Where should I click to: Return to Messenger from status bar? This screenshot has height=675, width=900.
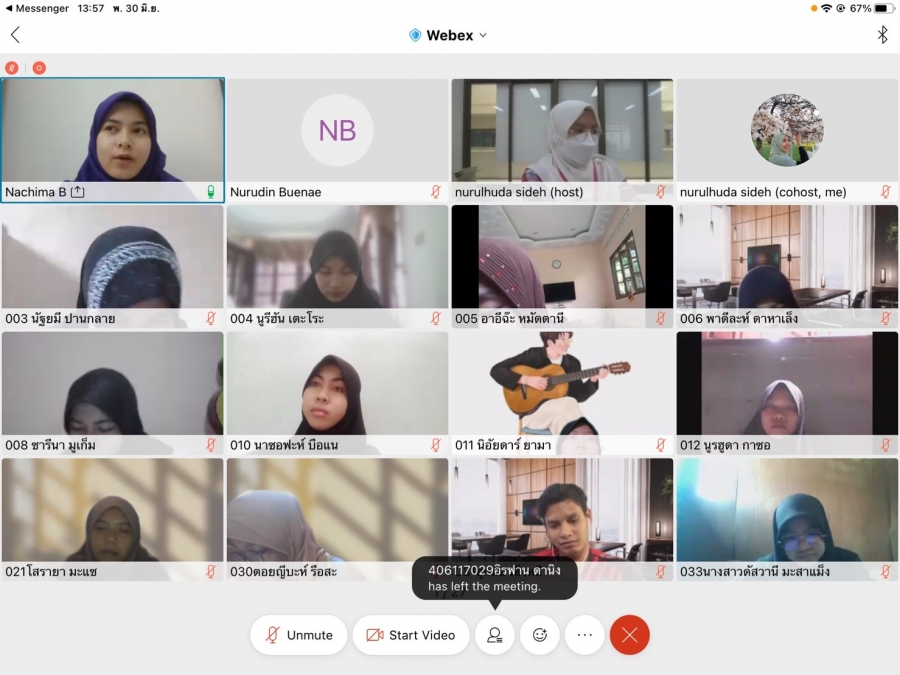coord(37,8)
